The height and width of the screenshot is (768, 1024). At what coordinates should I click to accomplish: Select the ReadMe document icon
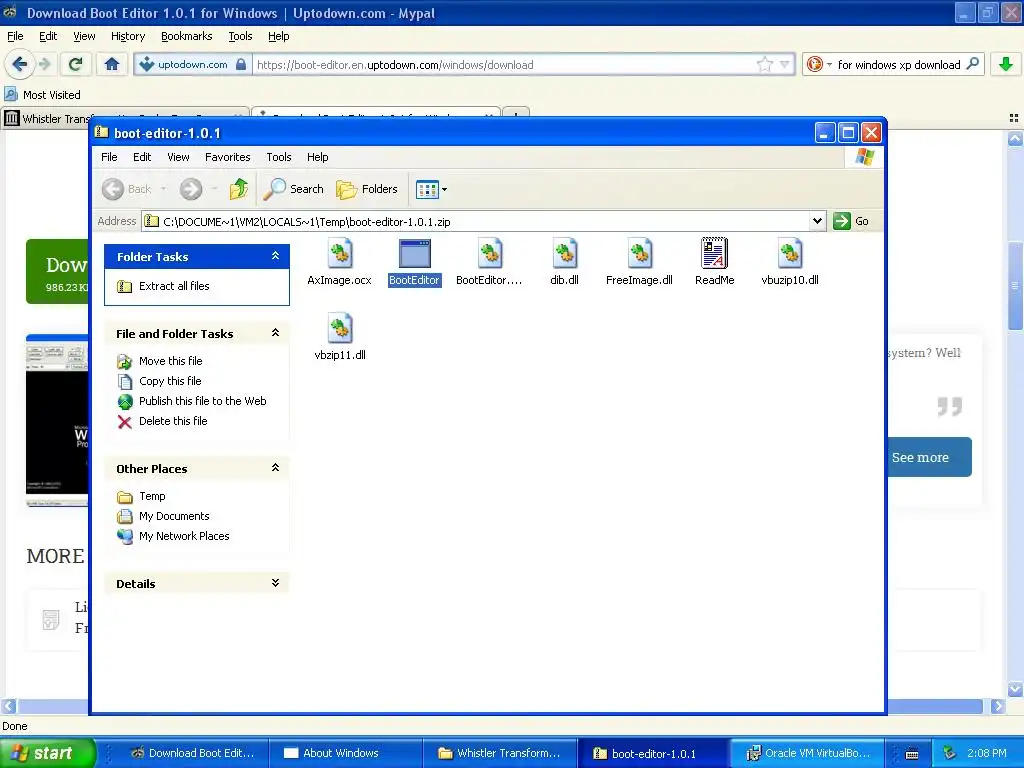click(714, 253)
